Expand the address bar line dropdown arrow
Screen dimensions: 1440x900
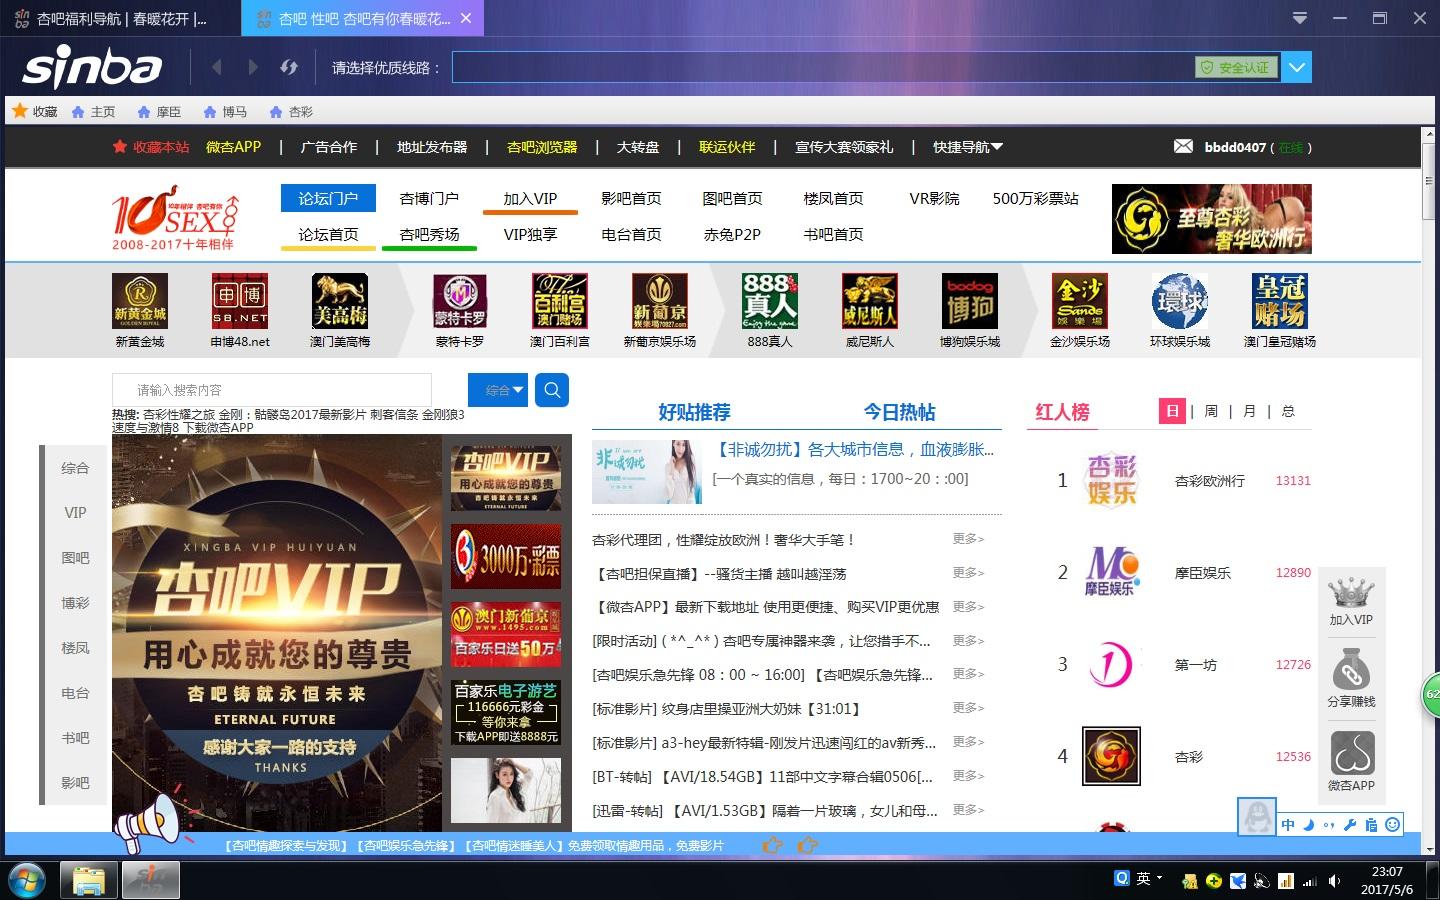[x=1297, y=67]
